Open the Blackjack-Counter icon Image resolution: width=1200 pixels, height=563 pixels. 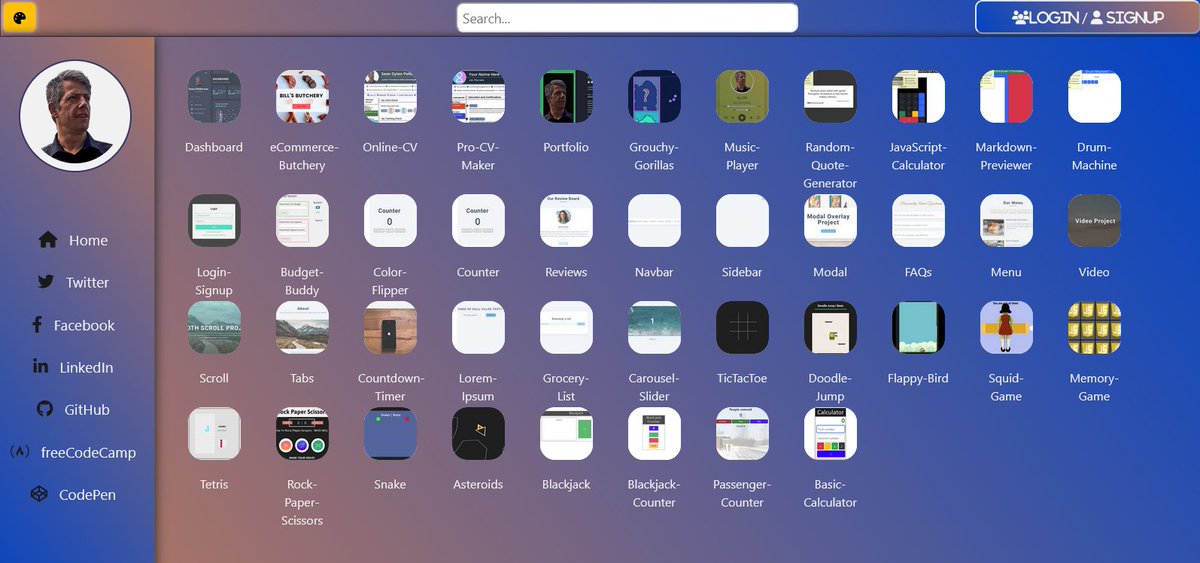tap(654, 433)
